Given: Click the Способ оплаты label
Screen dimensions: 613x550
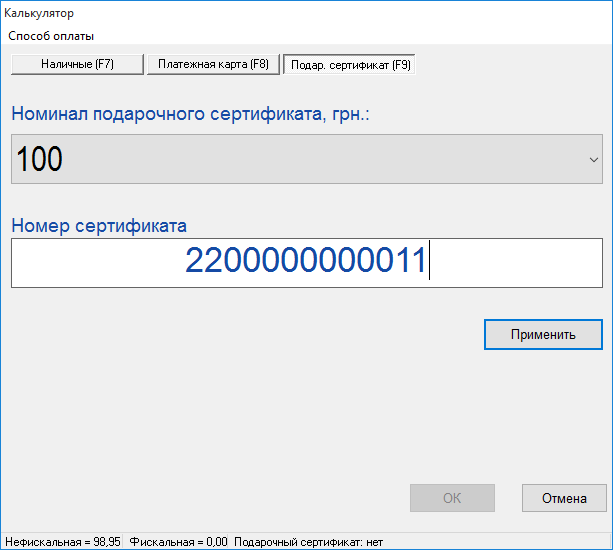Looking at the screenshot, I should point(51,36).
